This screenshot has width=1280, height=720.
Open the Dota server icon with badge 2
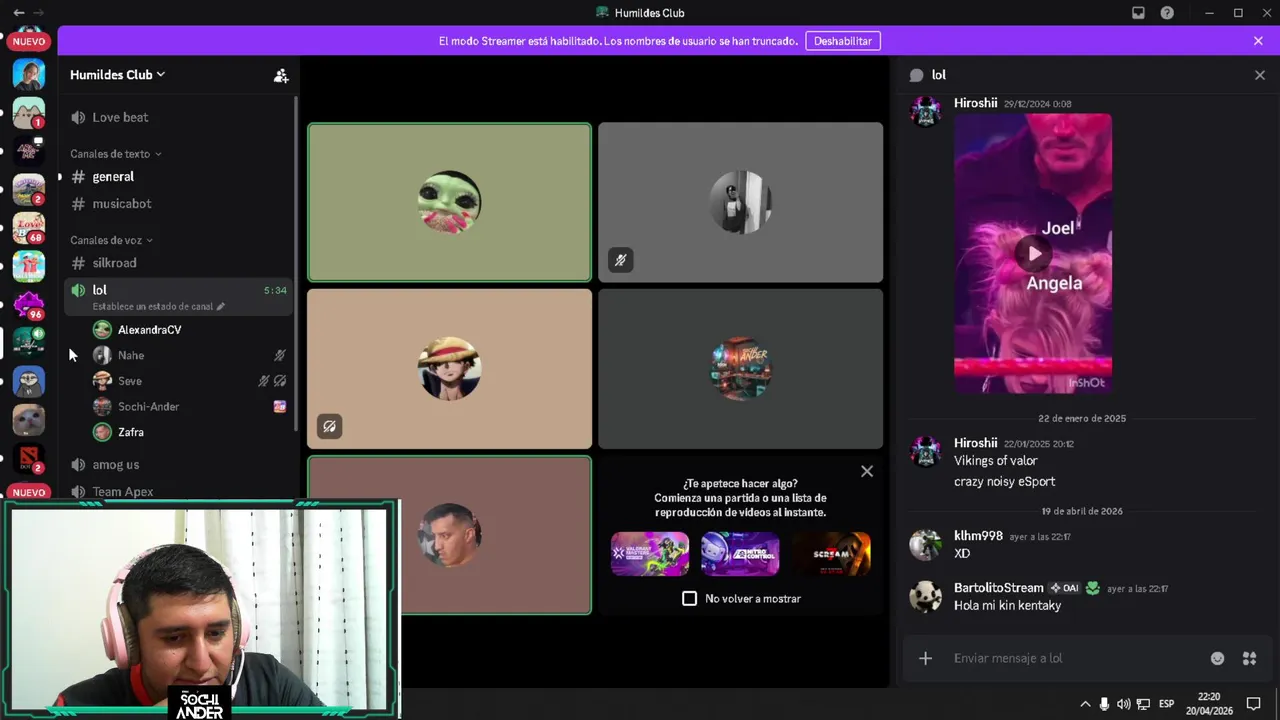click(x=28, y=458)
